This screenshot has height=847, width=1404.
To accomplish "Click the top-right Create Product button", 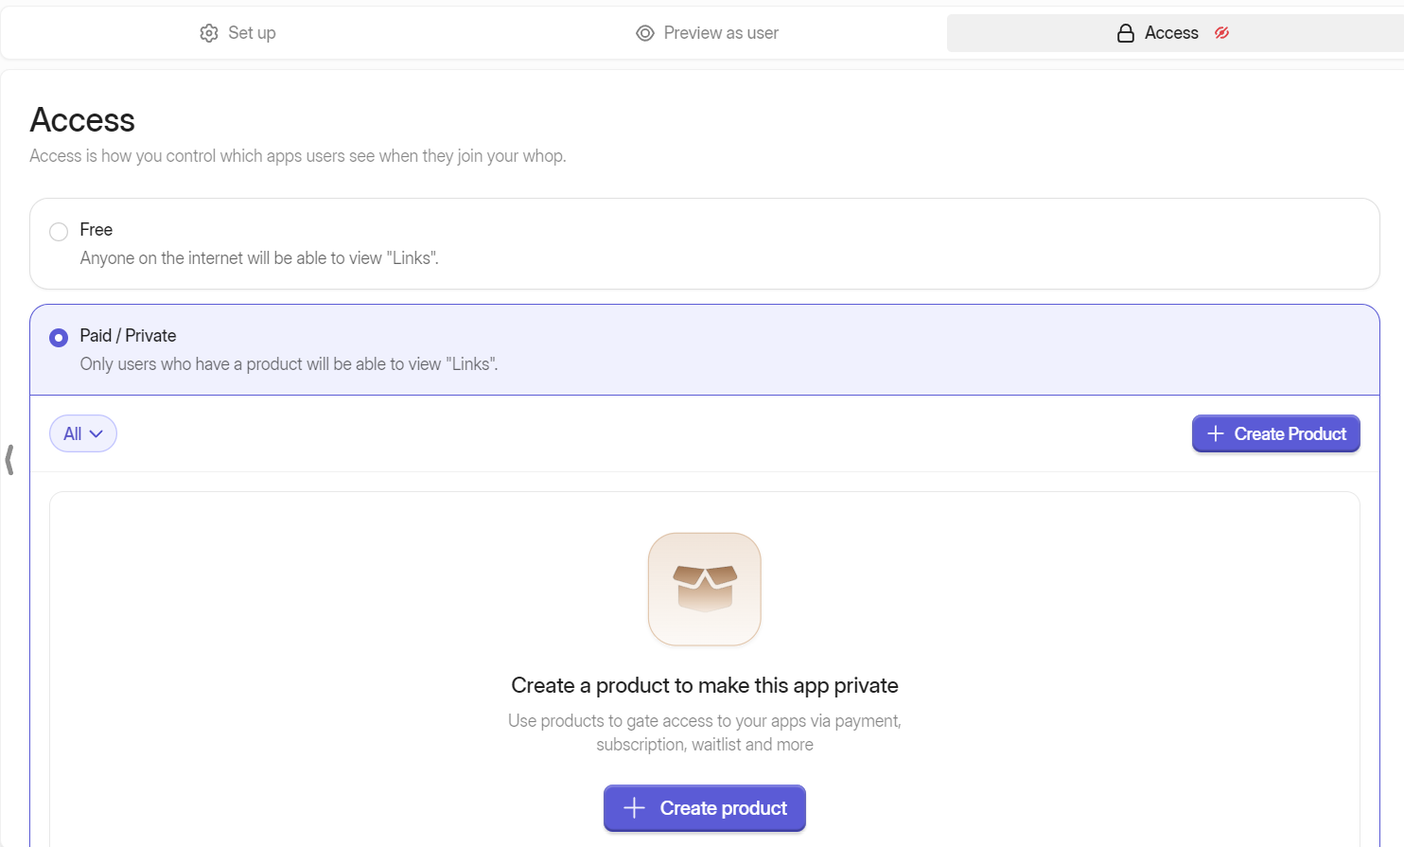I will [1276, 433].
